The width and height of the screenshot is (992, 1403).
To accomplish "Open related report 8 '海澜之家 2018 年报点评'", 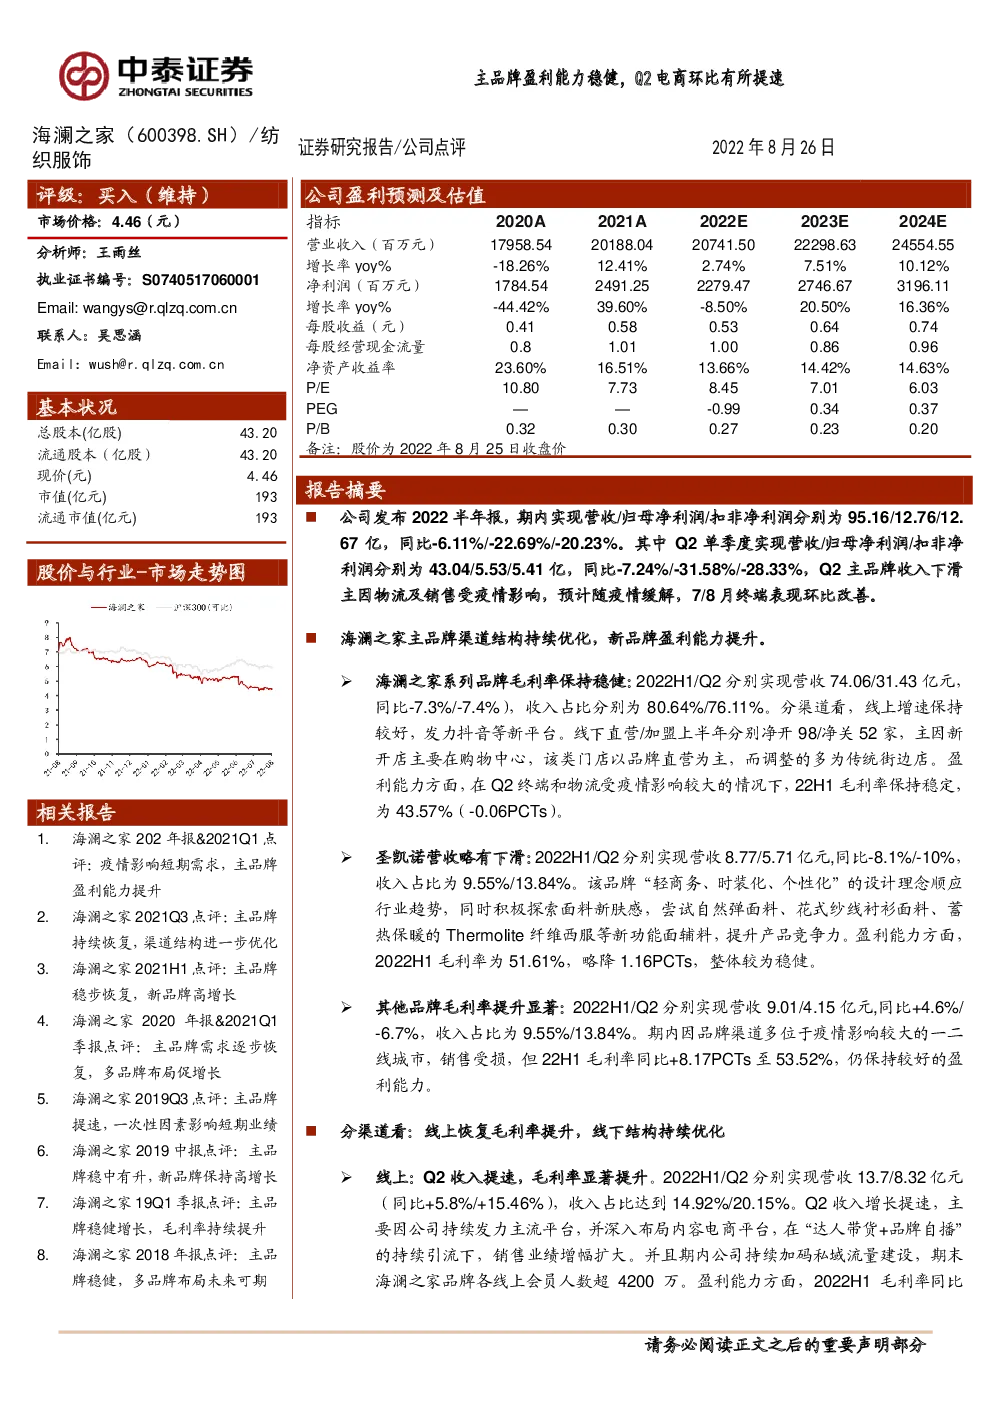I will click(174, 1267).
